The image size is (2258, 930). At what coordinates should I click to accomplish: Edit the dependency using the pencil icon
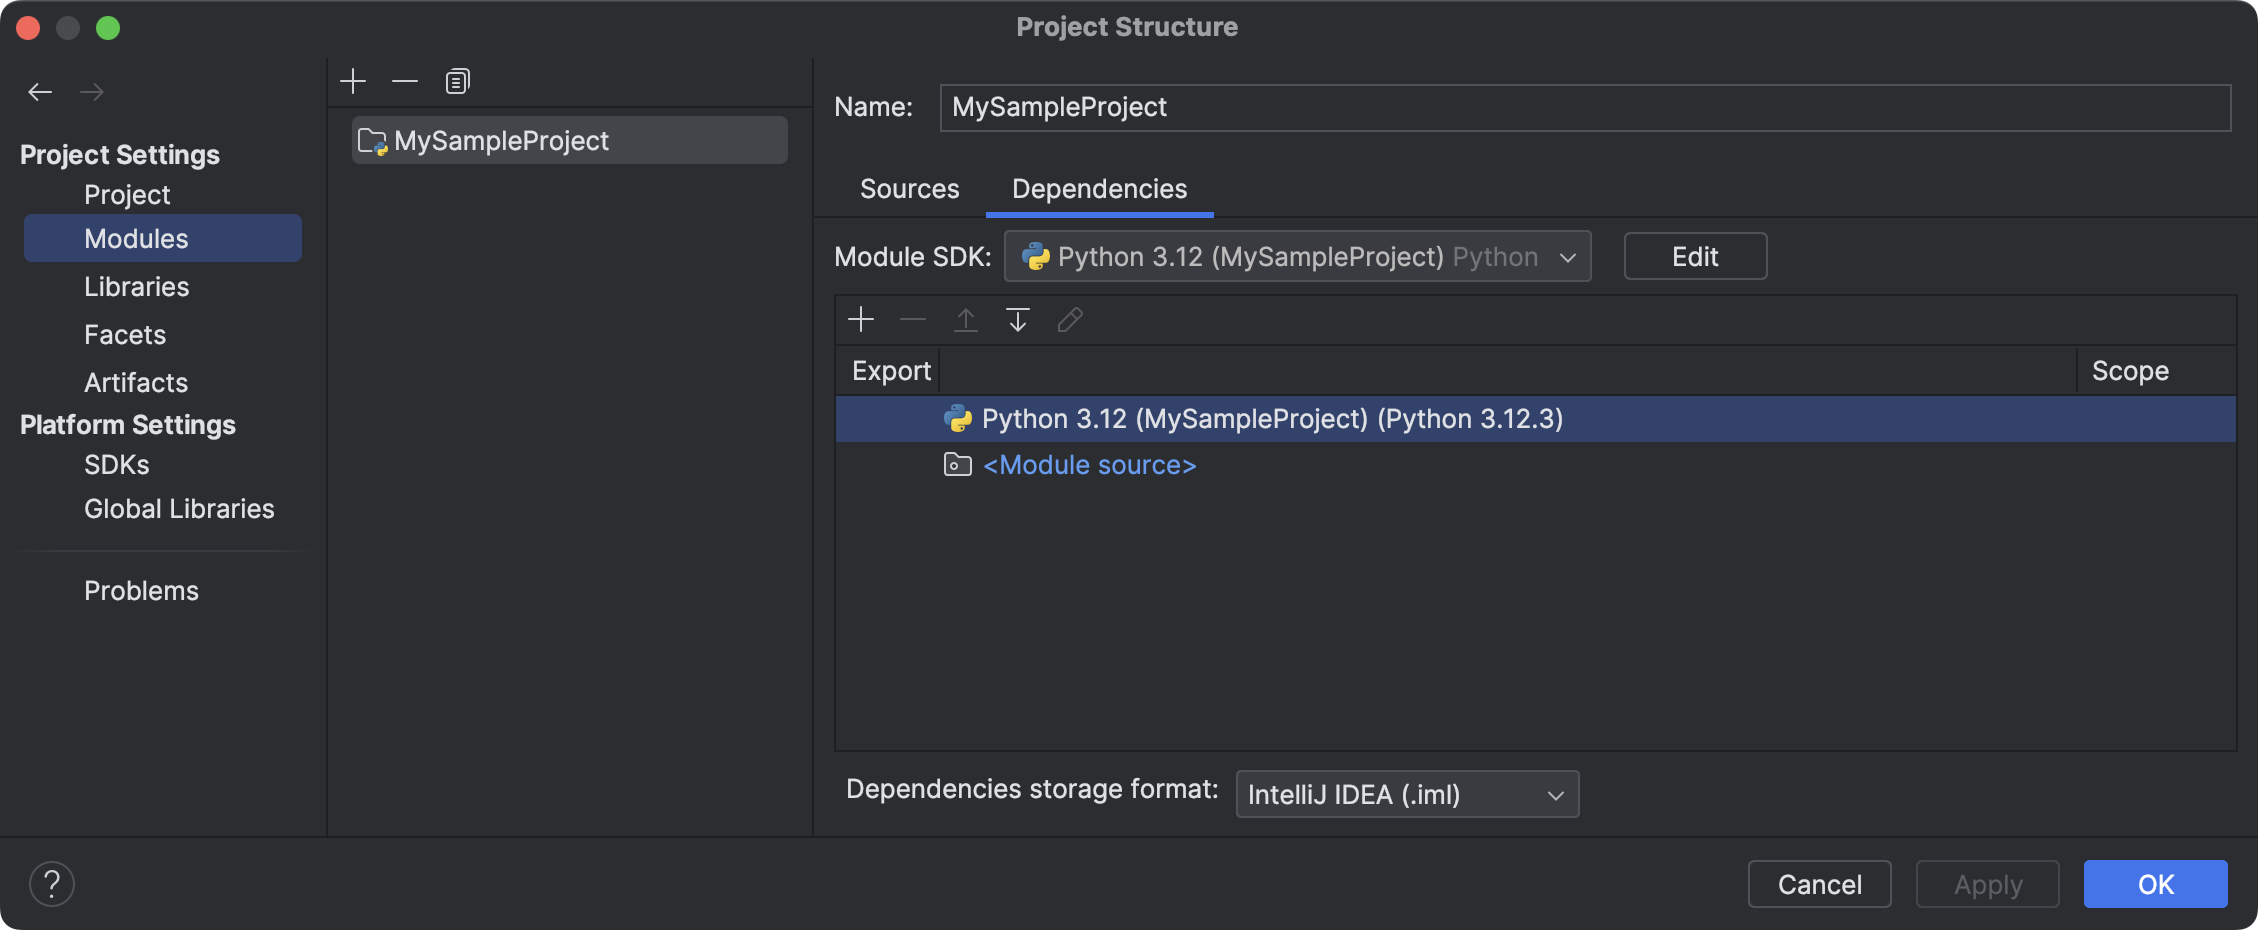(1069, 319)
